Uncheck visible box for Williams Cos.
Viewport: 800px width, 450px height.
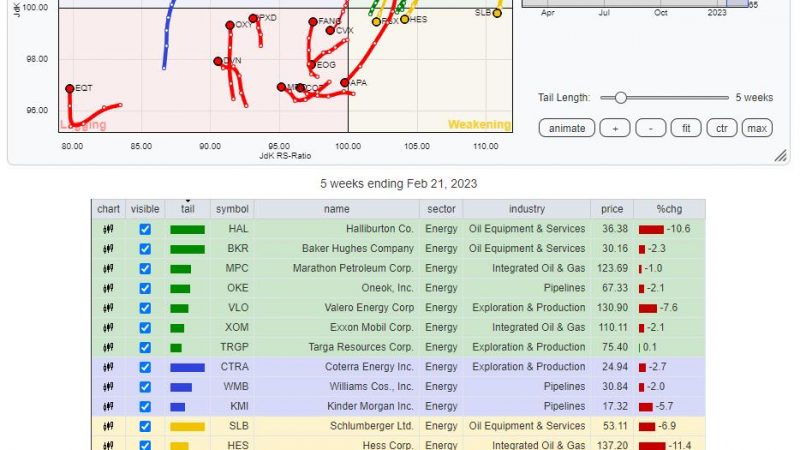pyautogui.click(x=145, y=387)
